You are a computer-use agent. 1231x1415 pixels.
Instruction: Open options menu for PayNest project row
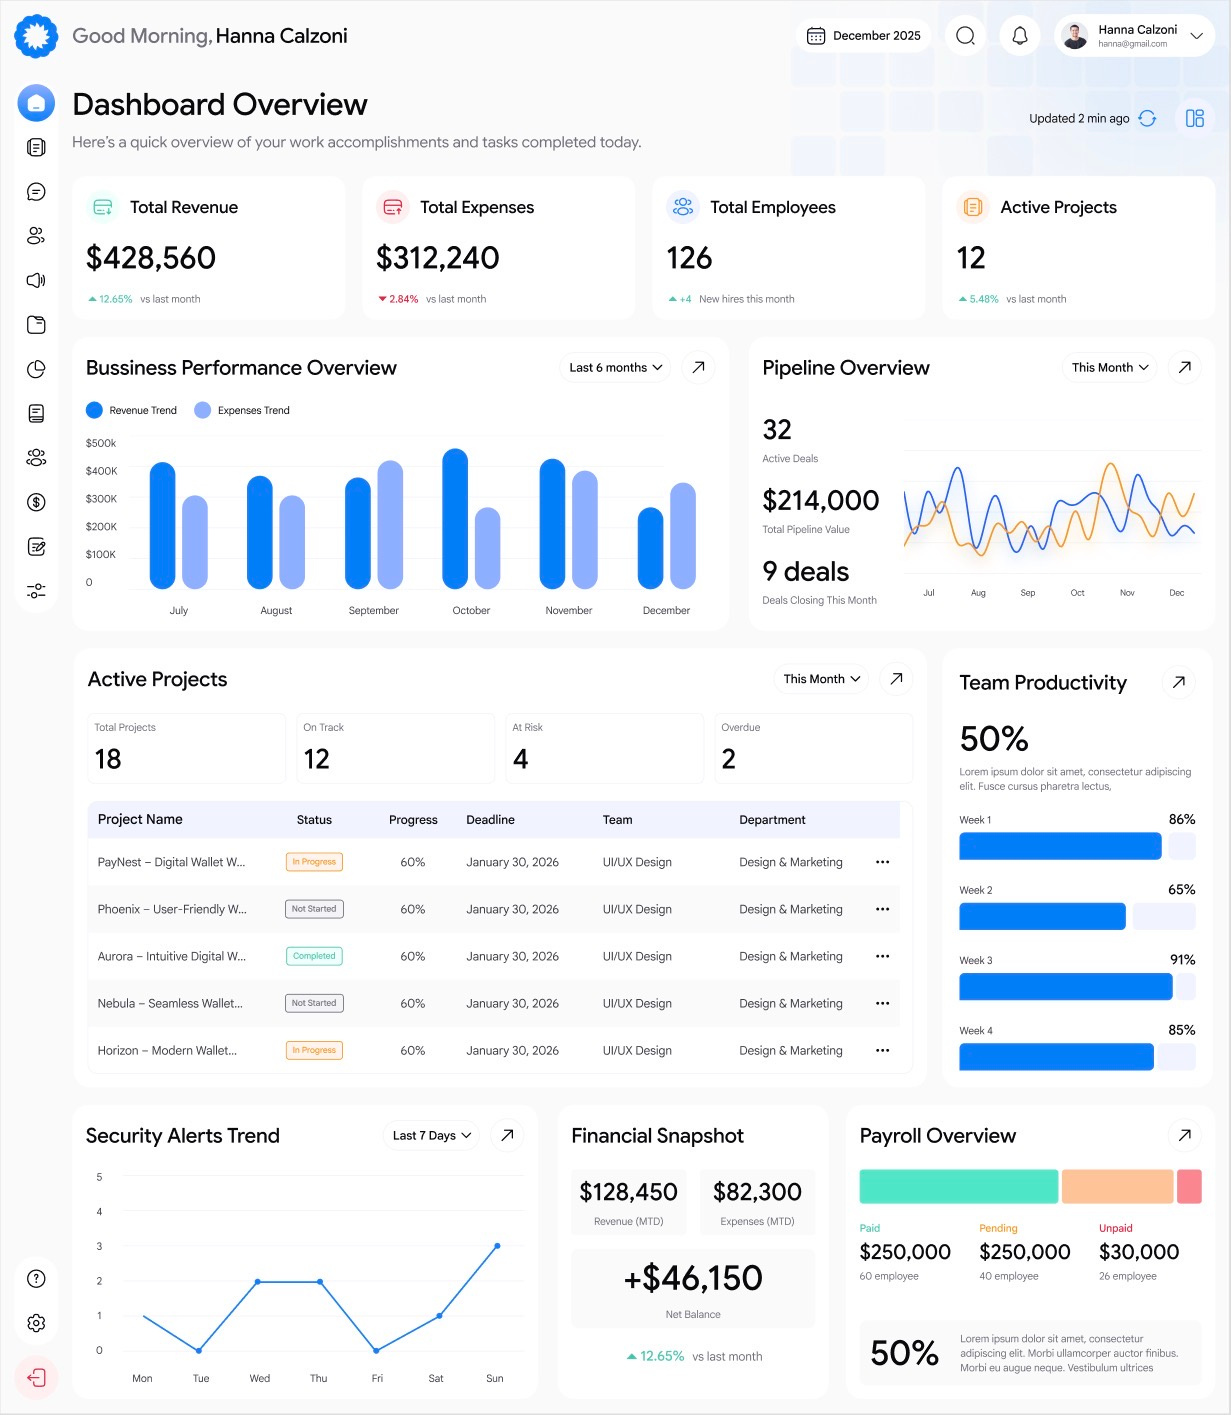tap(882, 861)
